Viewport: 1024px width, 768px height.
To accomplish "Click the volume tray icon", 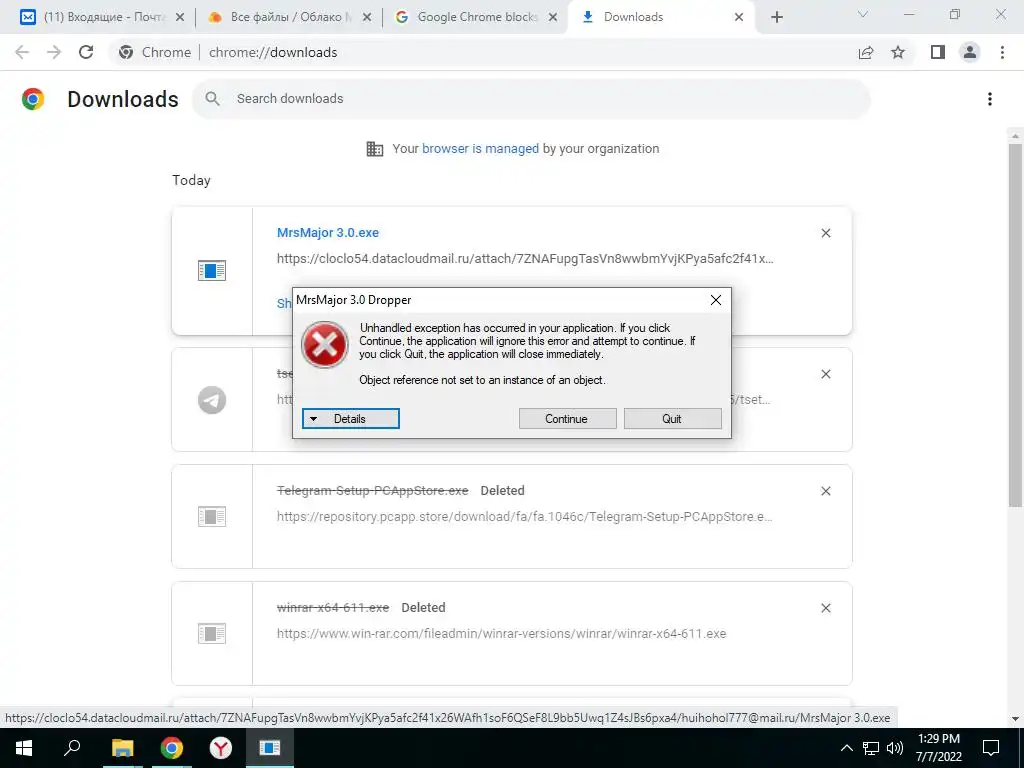I will (x=895, y=748).
